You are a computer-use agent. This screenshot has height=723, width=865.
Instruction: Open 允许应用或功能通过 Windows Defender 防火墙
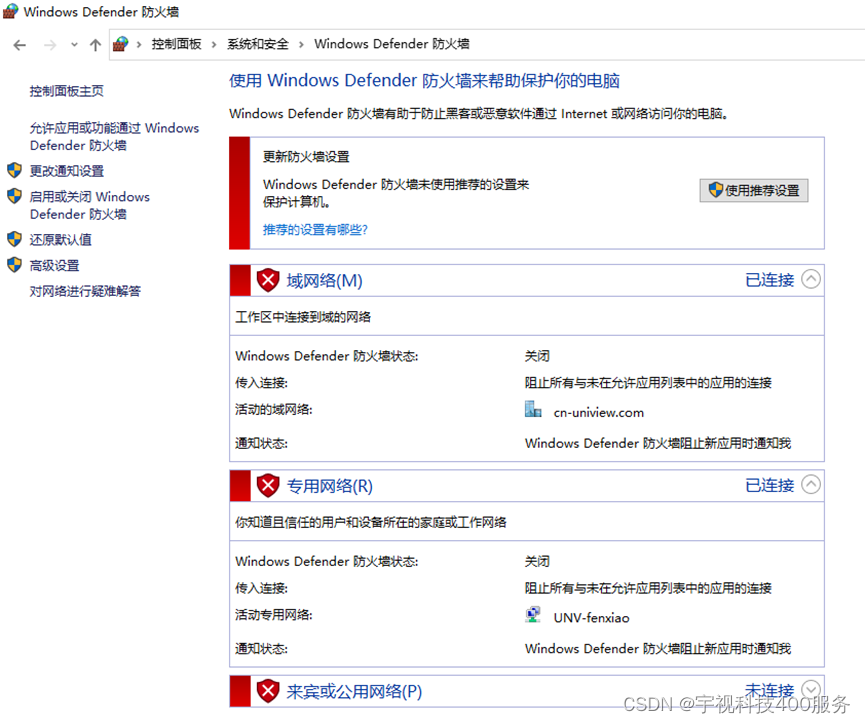click(114, 137)
